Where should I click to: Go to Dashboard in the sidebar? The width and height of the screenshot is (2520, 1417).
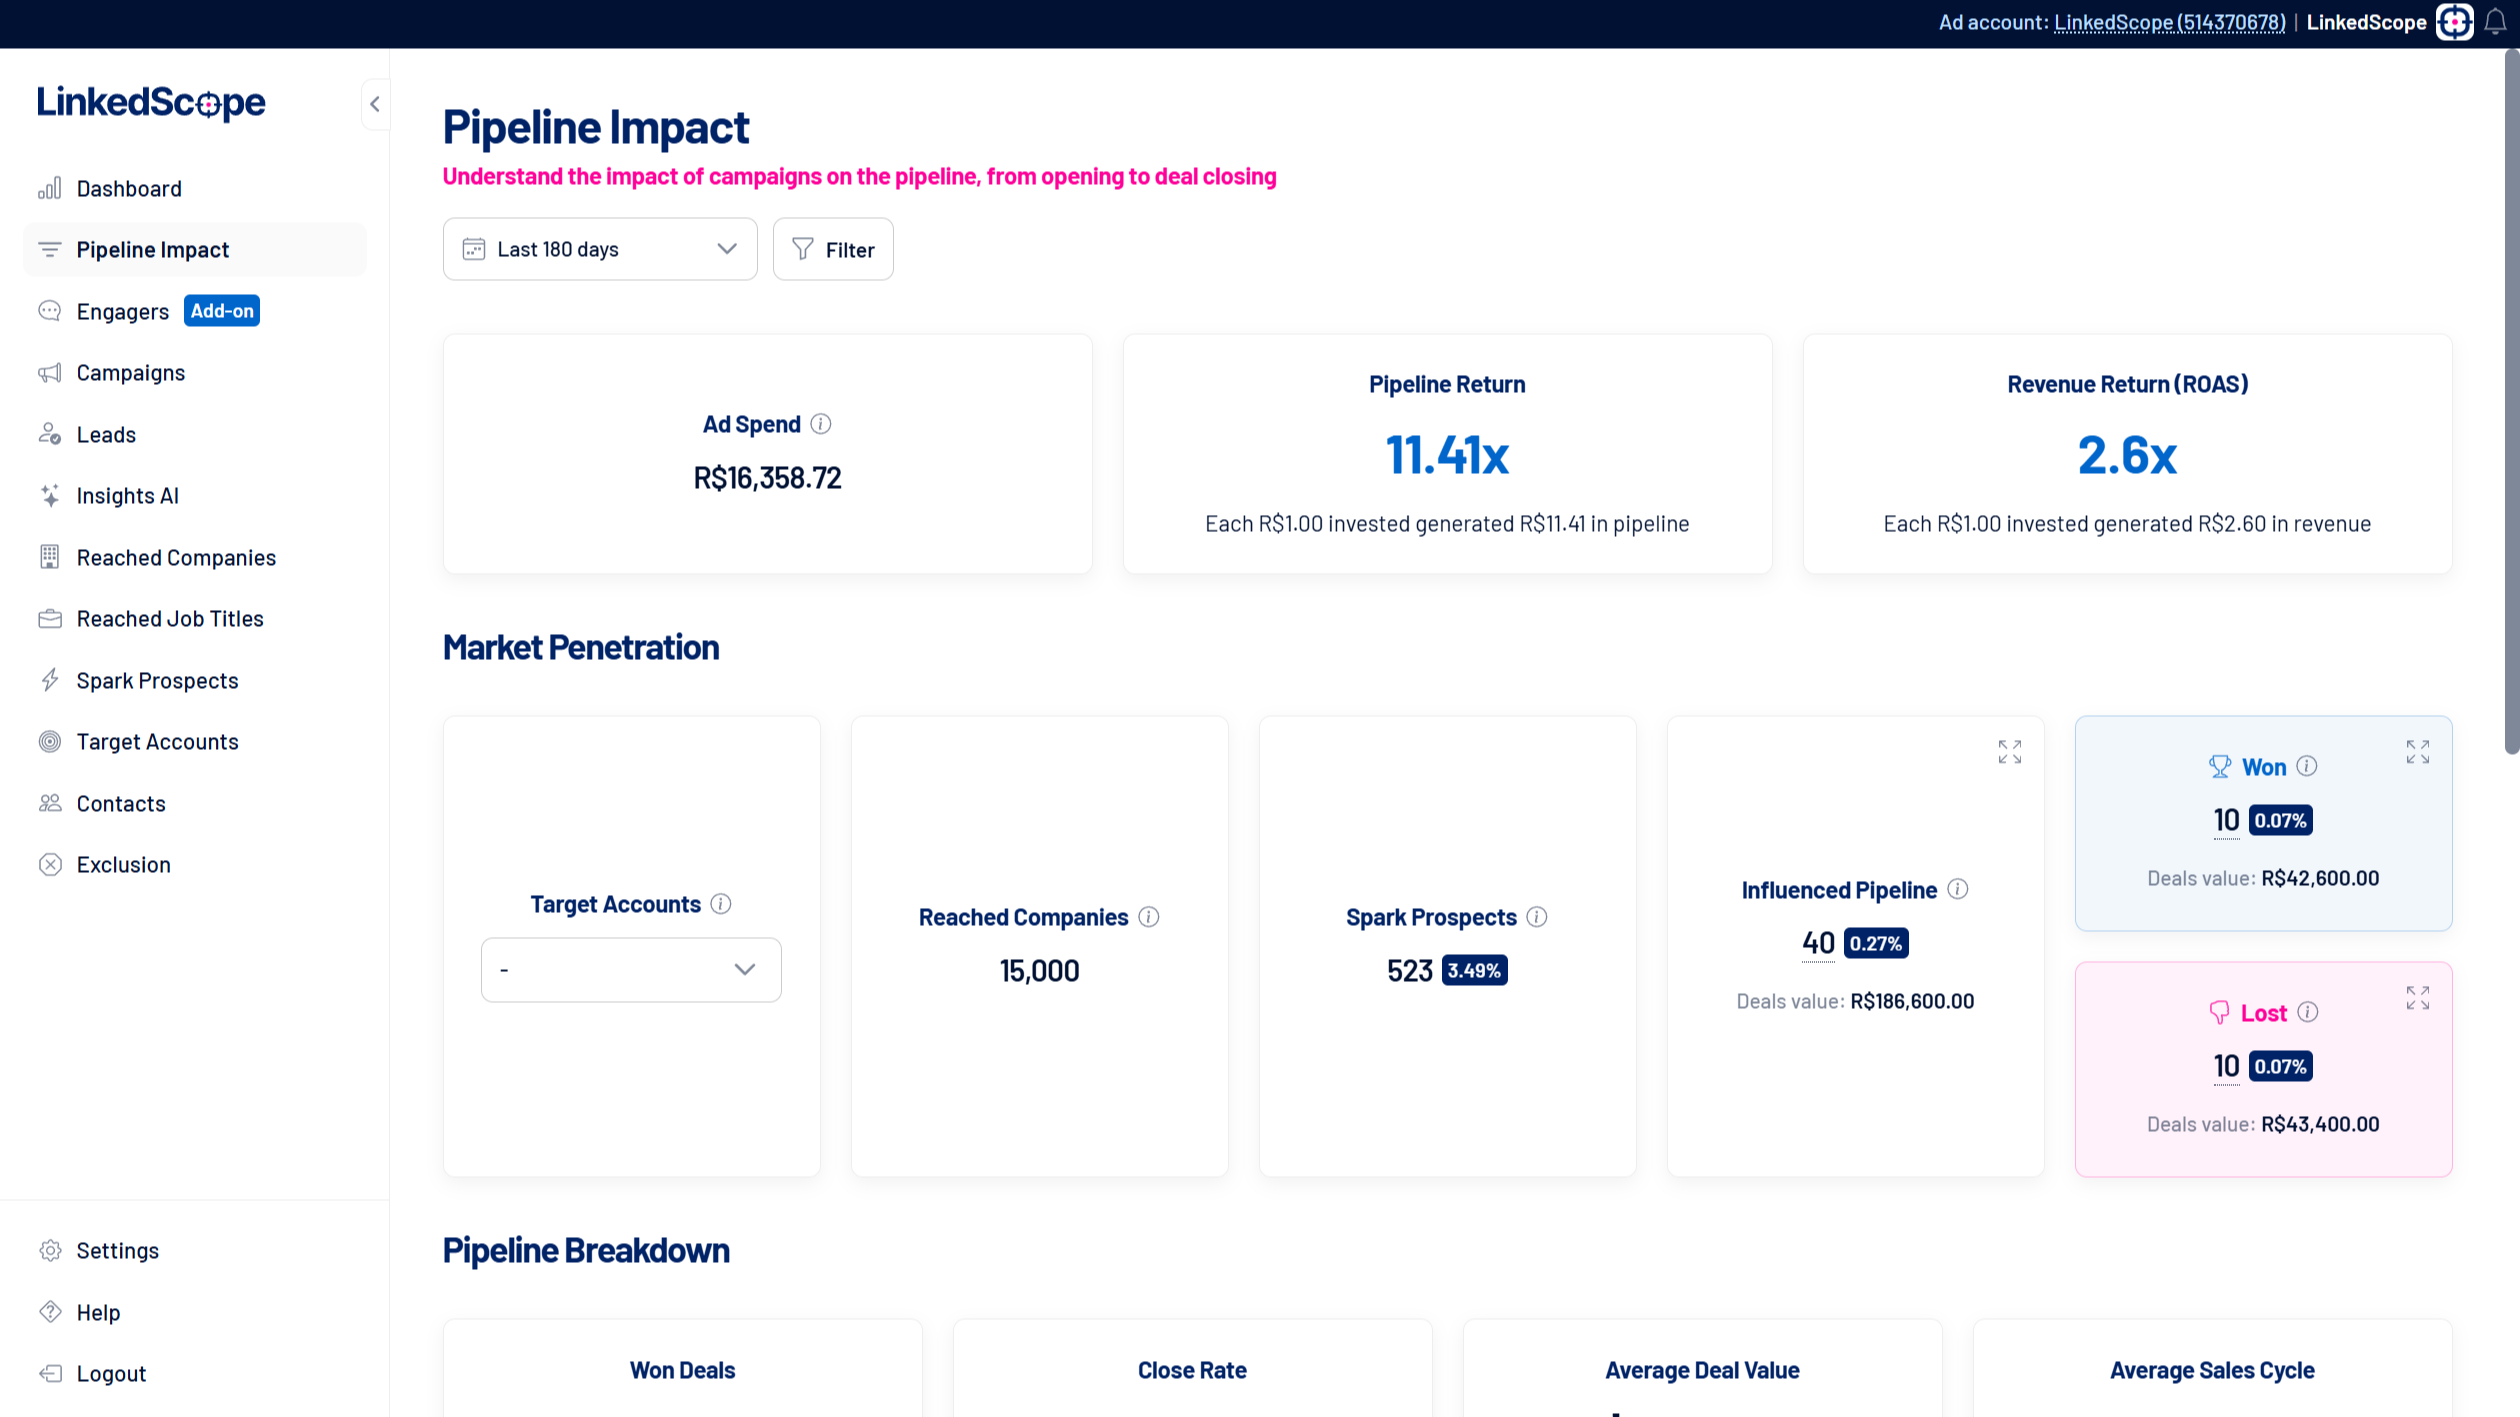click(x=194, y=188)
